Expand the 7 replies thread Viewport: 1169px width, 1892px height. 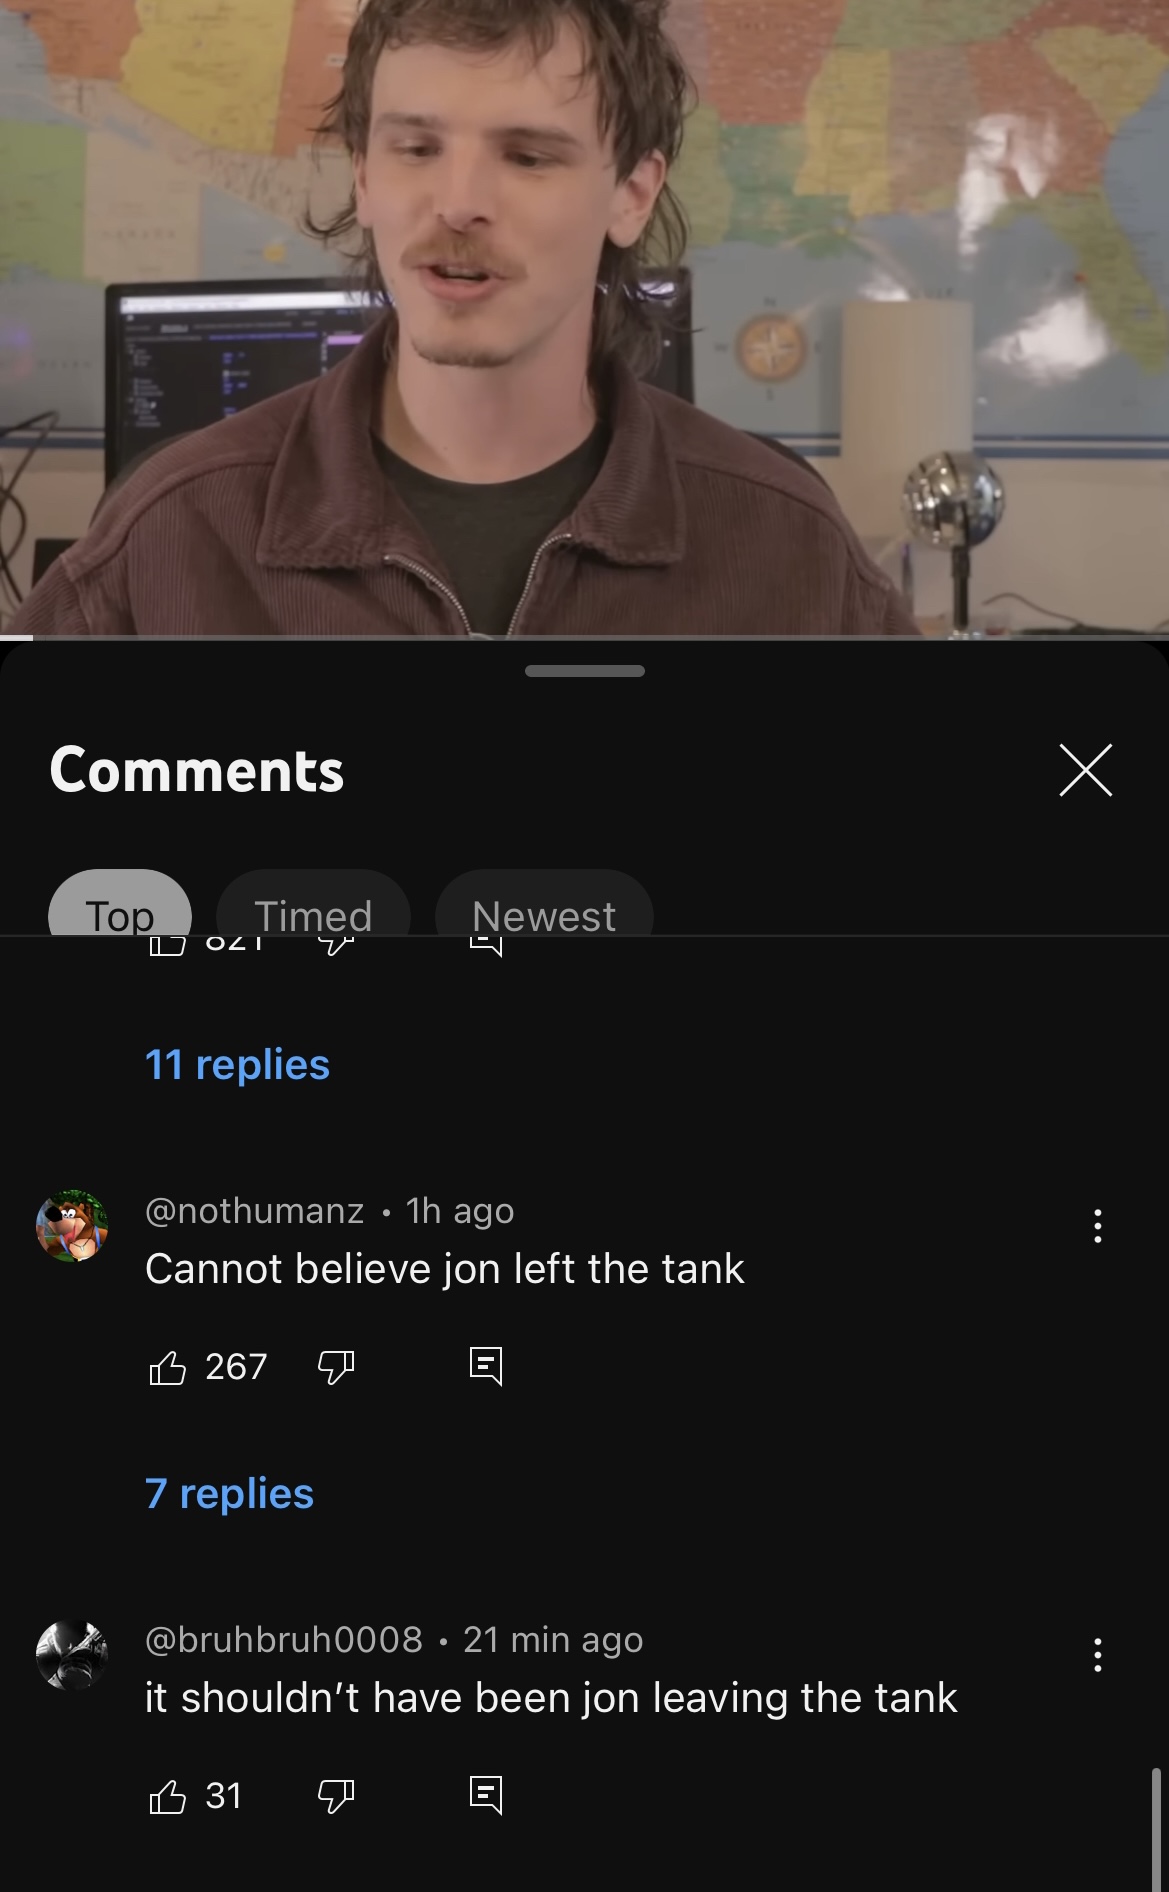coord(229,1494)
